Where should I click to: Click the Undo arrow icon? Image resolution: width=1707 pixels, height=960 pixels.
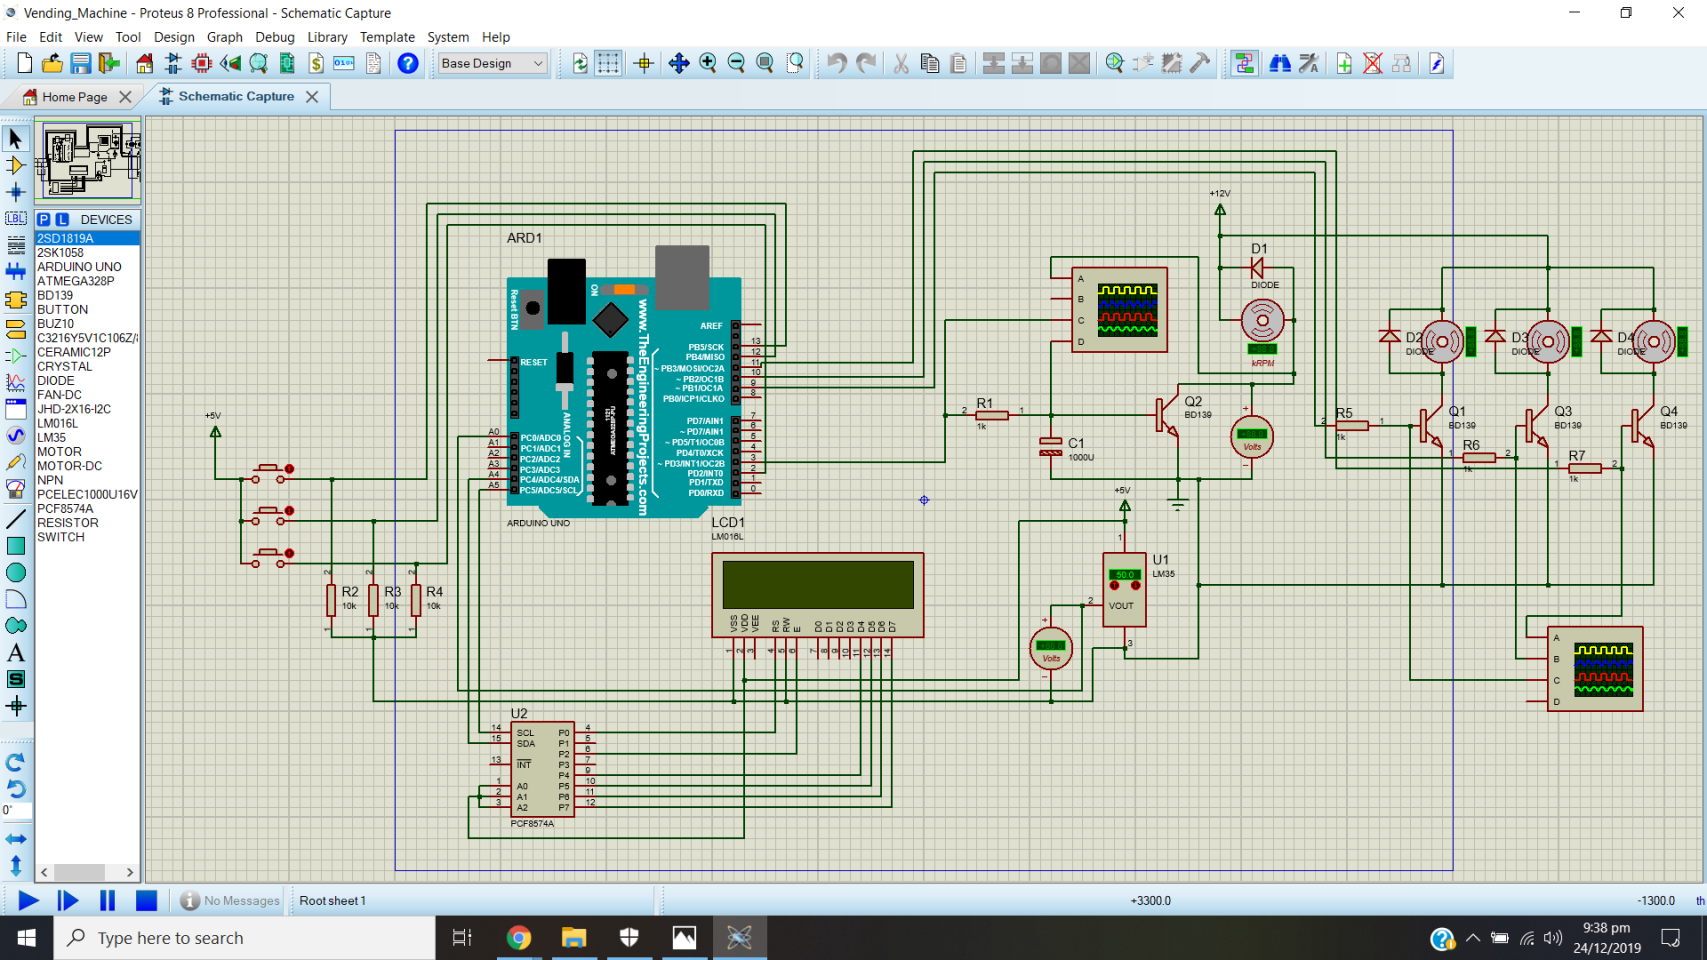click(x=836, y=63)
